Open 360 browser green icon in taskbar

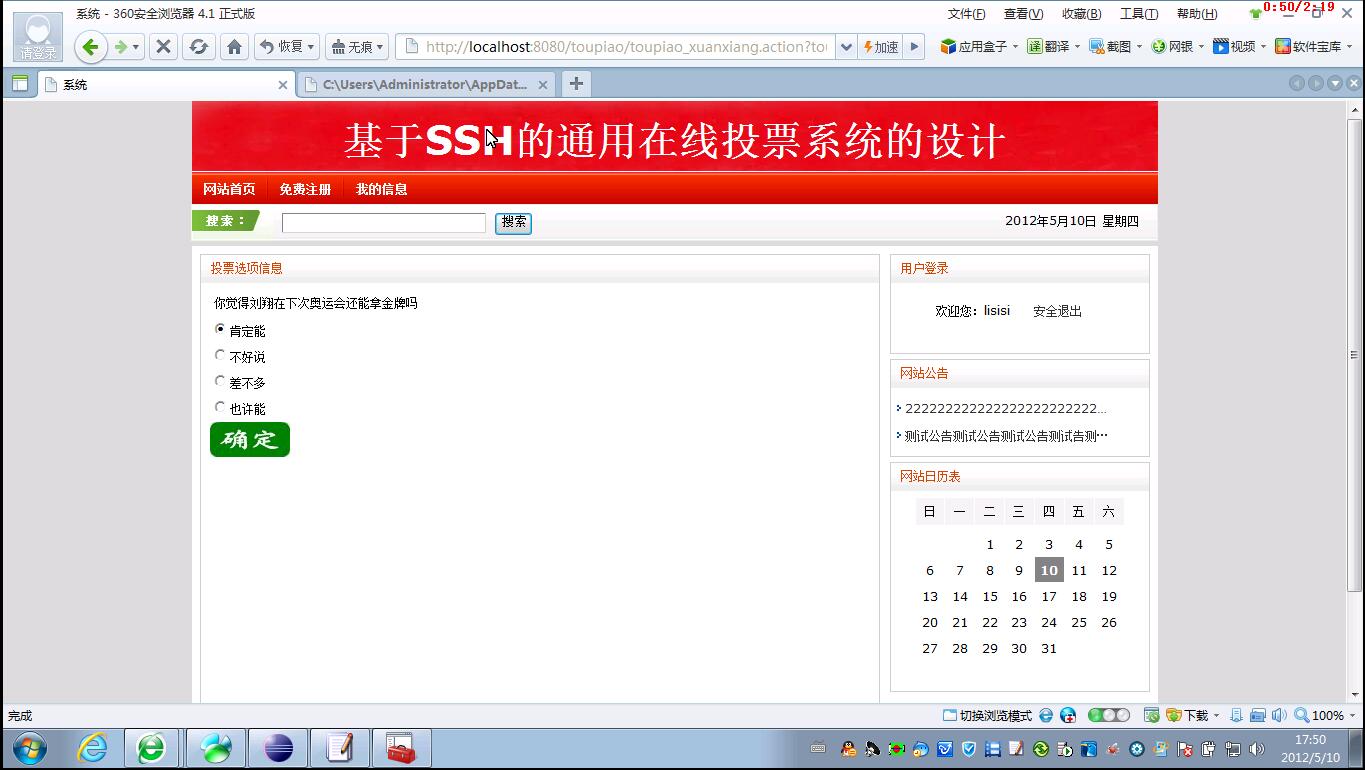point(152,748)
